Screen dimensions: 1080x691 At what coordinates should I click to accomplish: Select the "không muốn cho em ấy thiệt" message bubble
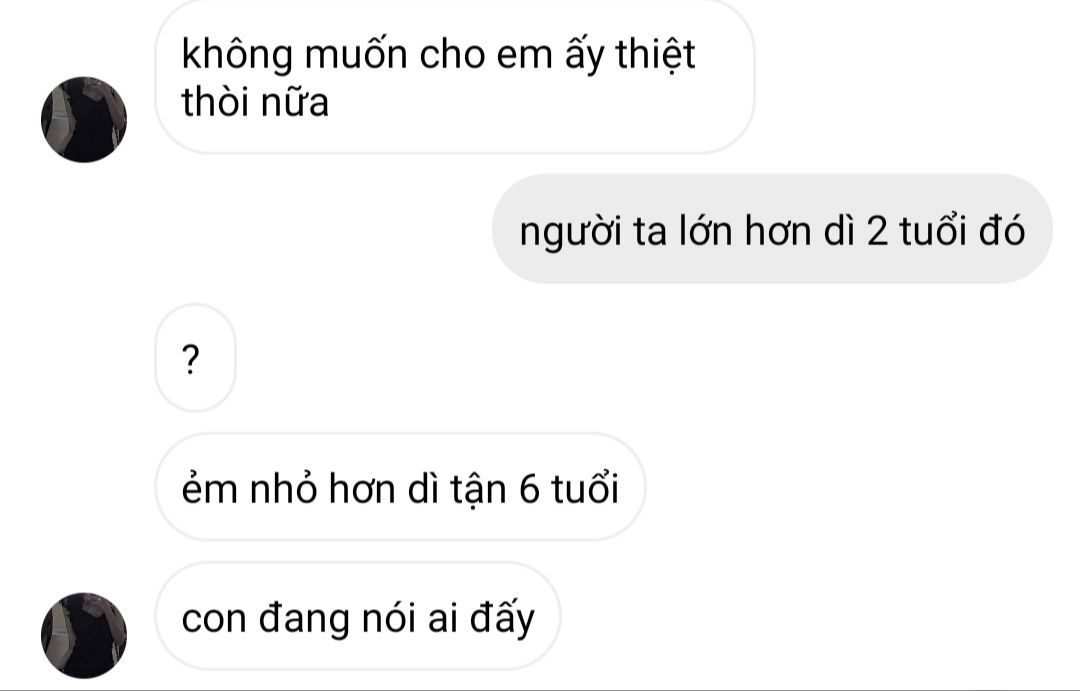pyautogui.click(x=455, y=77)
